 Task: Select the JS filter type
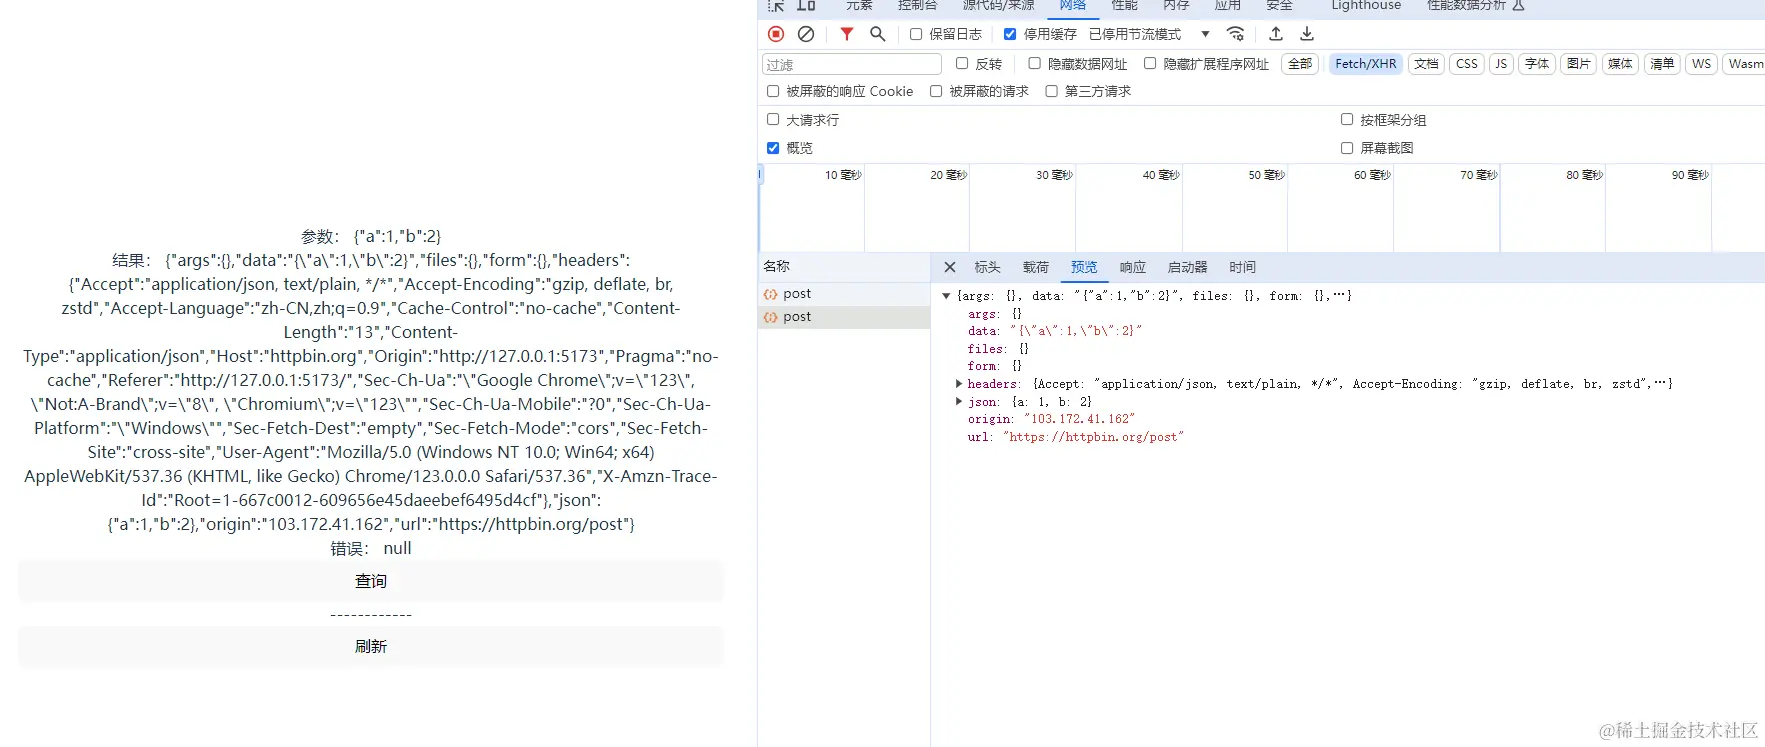(1501, 64)
